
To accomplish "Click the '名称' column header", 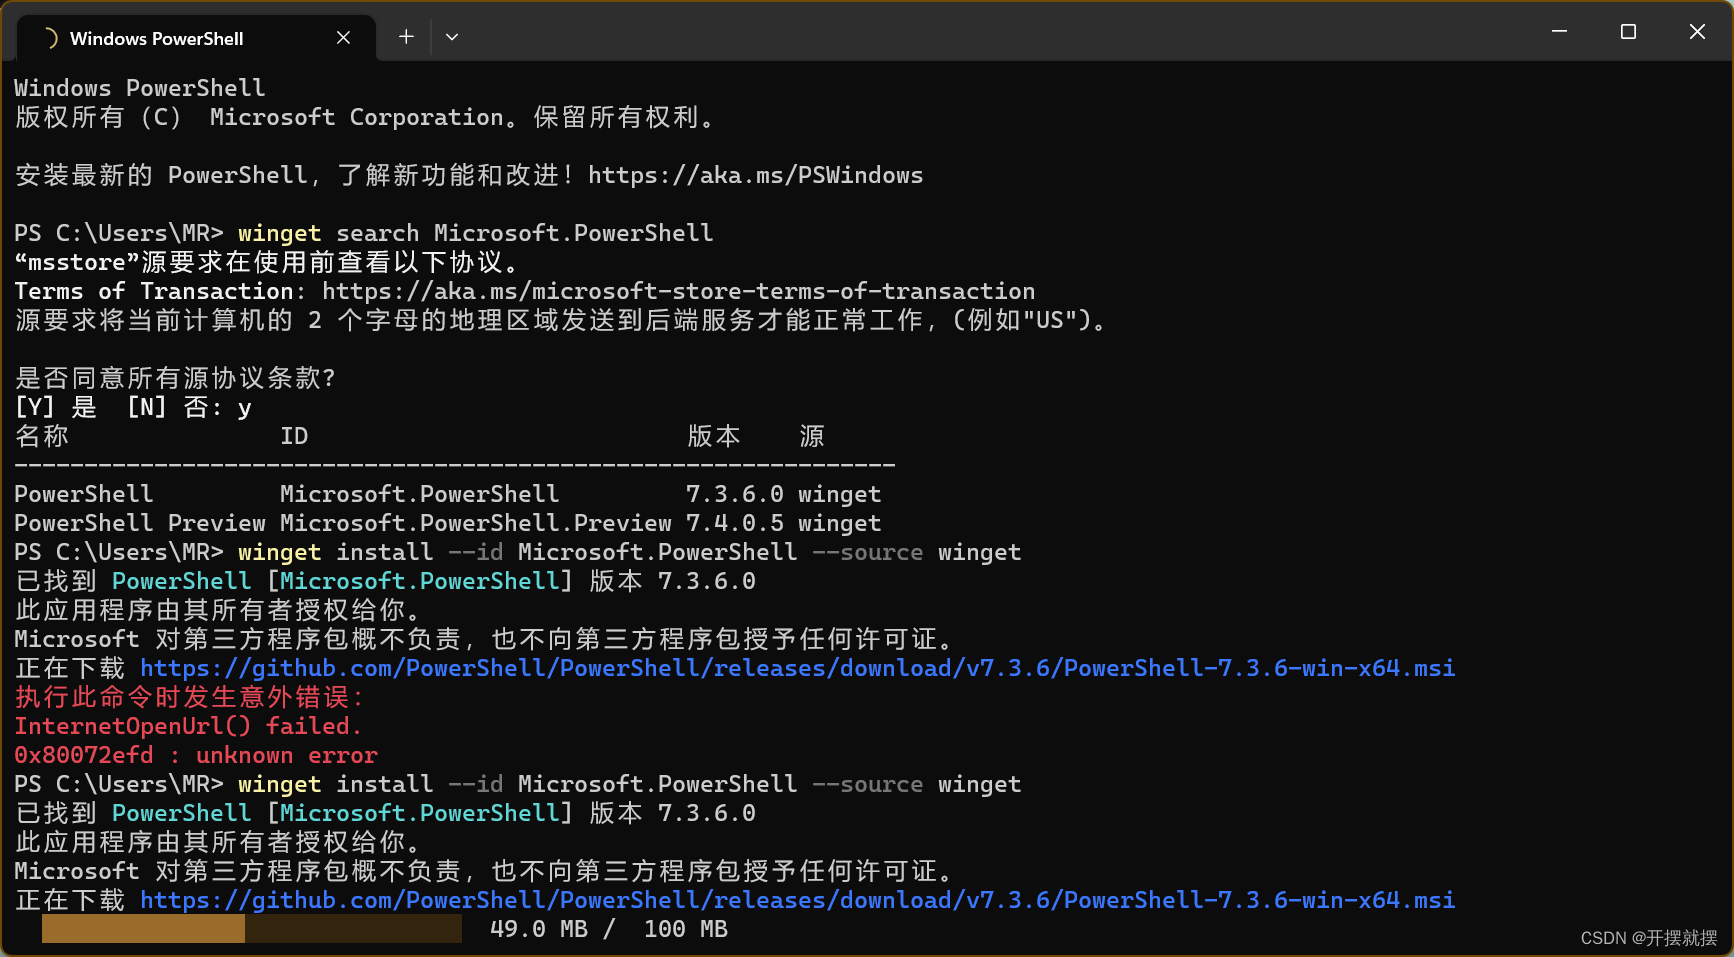I will [42, 436].
